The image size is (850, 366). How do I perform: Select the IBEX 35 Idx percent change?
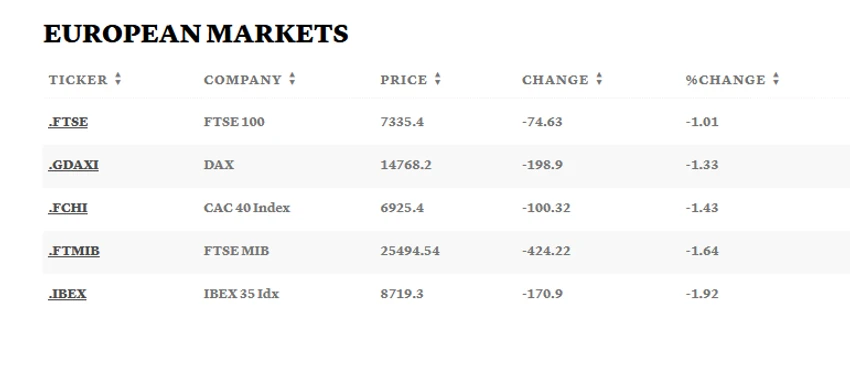click(x=702, y=294)
